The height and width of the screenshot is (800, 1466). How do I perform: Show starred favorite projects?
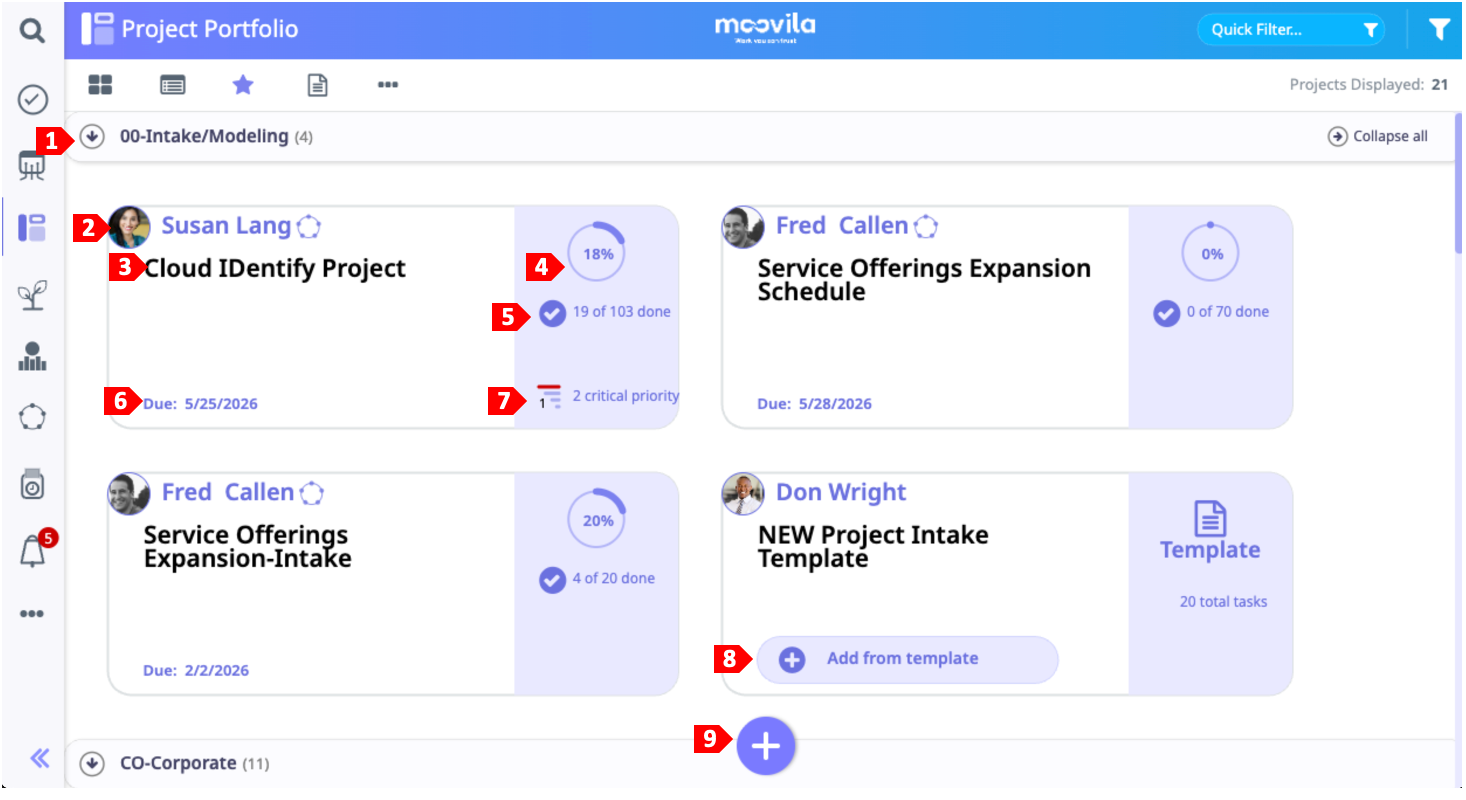(x=243, y=85)
